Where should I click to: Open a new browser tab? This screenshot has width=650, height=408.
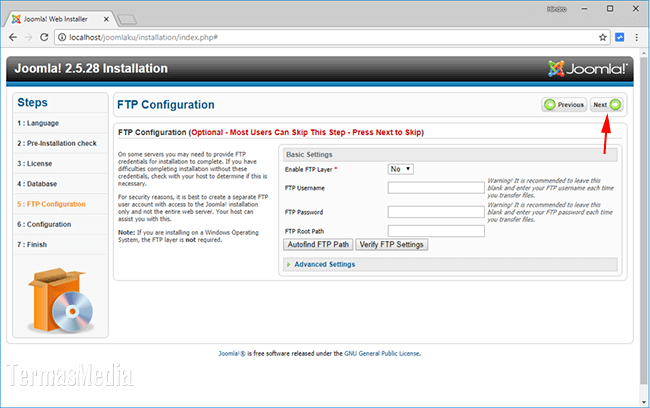click(127, 19)
